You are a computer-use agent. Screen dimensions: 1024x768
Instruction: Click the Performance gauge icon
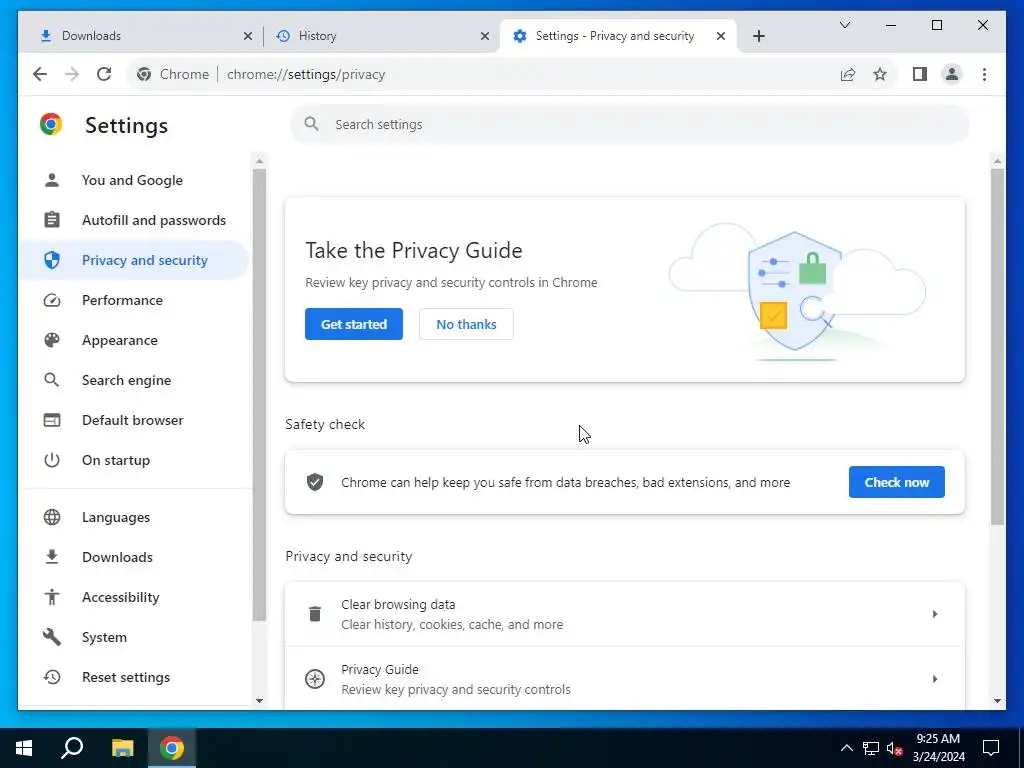pos(52,300)
